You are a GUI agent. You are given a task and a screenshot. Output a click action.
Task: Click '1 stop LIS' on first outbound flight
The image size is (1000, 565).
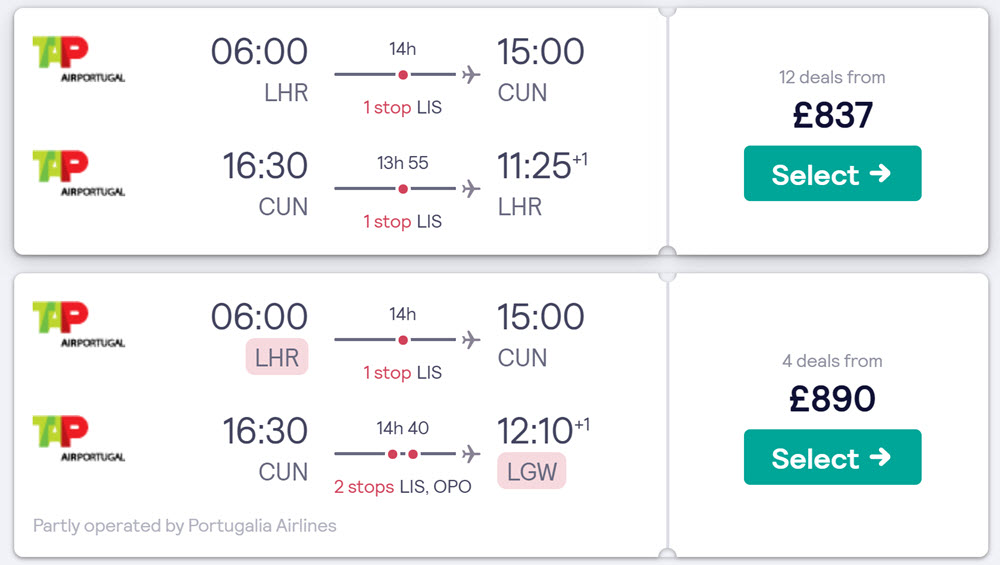[x=402, y=107]
